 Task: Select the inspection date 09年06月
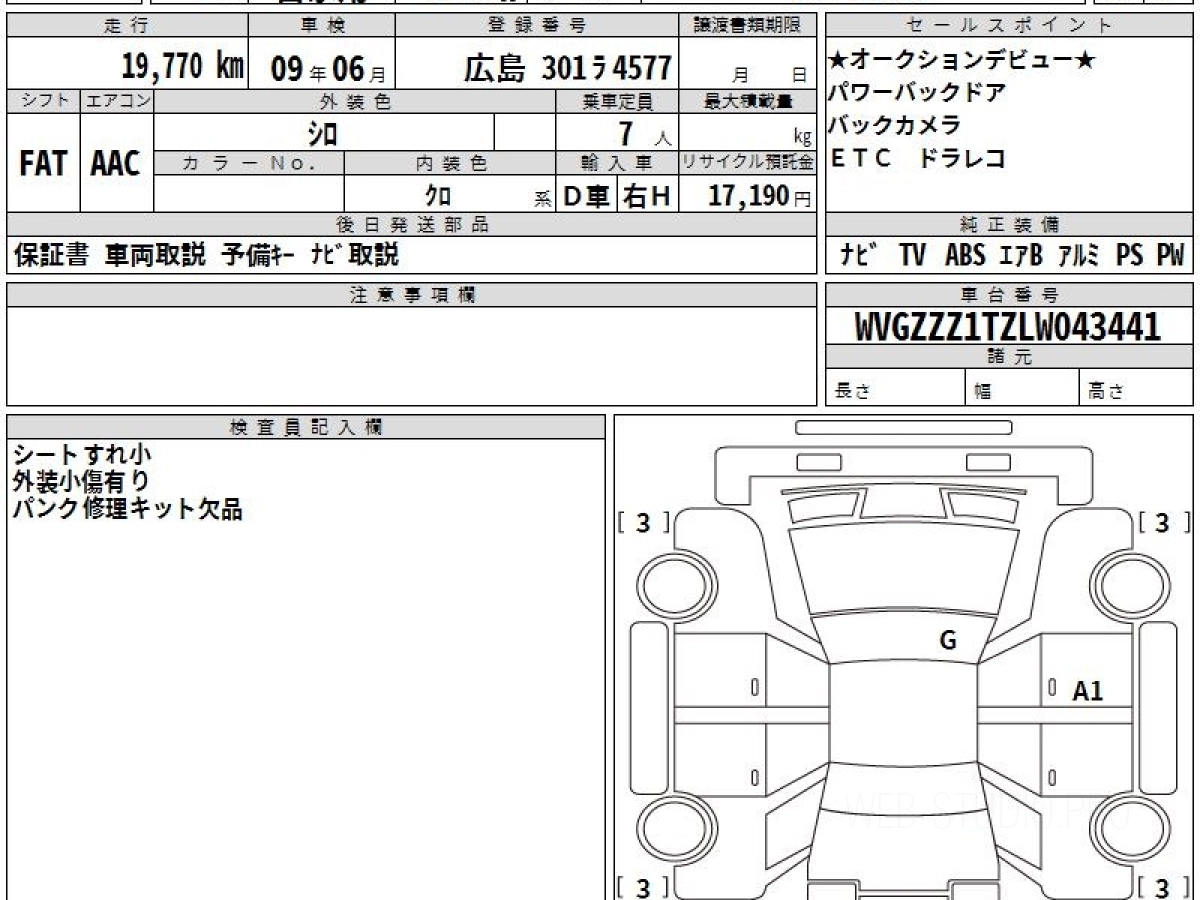[328, 69]
